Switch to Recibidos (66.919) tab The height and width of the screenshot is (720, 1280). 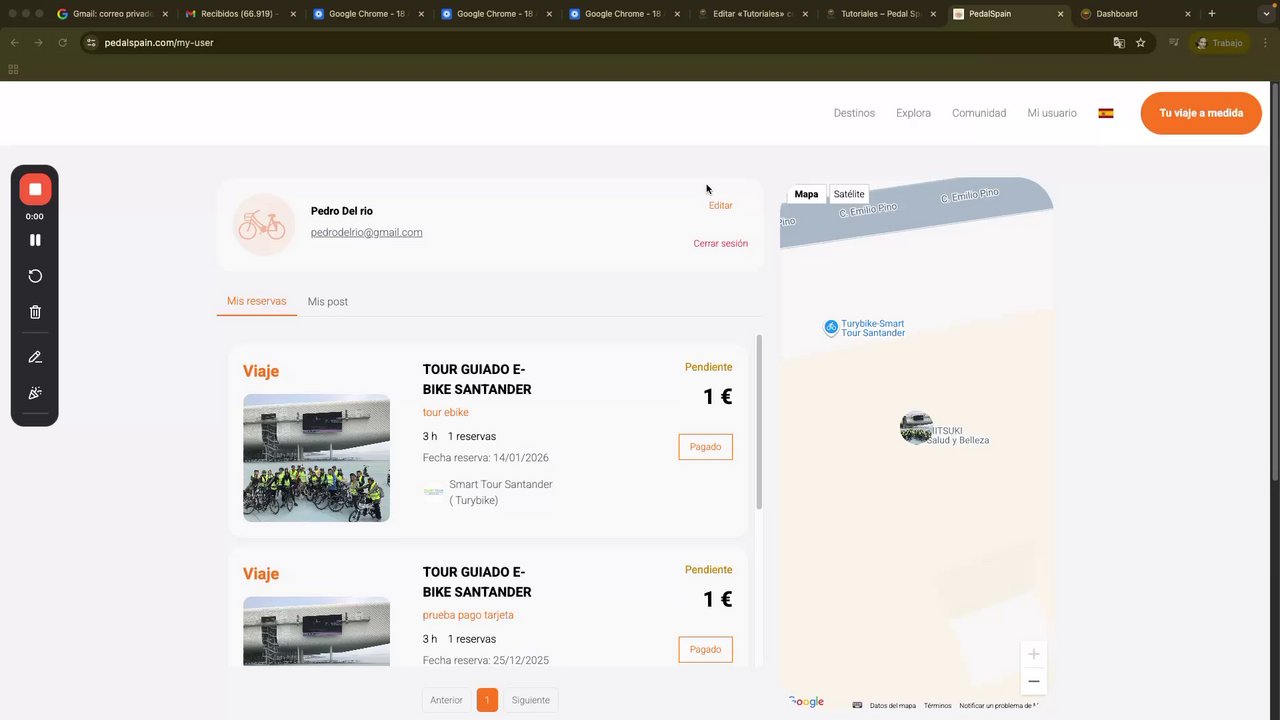239,14
